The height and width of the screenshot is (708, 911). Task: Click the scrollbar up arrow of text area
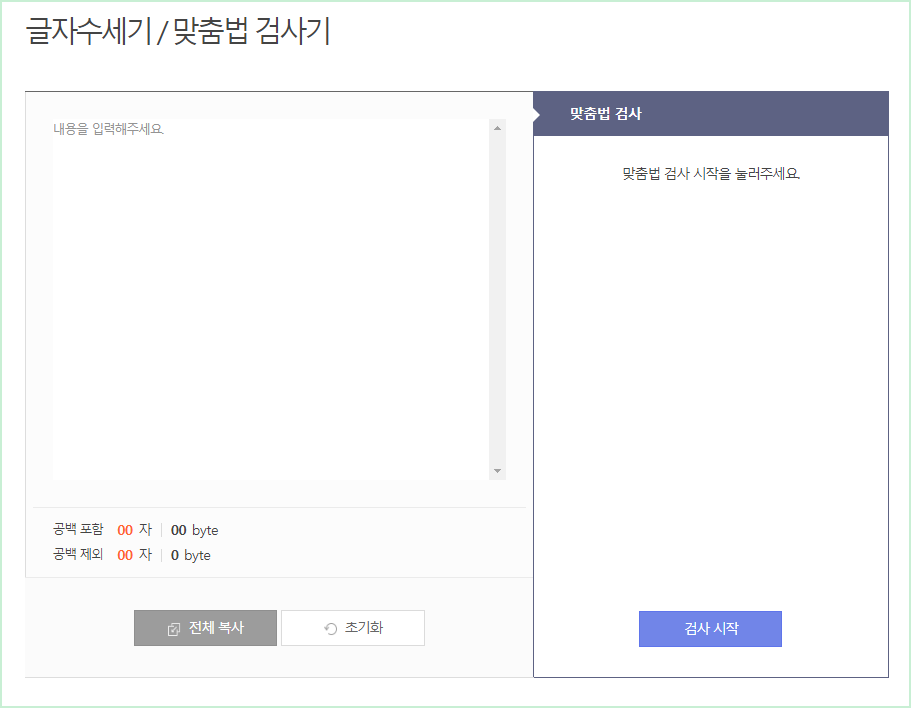click(497, 127)
